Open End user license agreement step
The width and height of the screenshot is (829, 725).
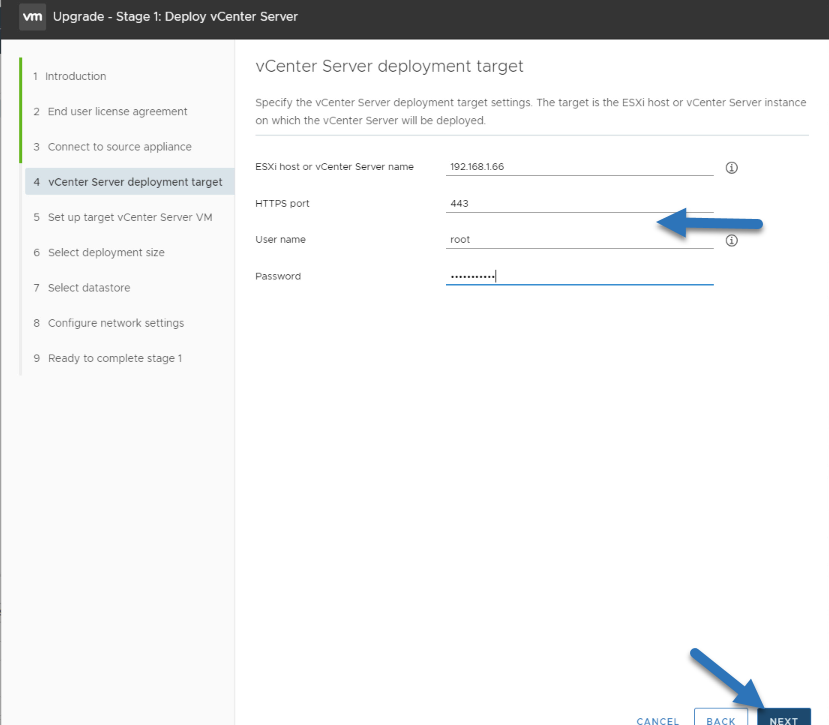click(x=110, y=112)
